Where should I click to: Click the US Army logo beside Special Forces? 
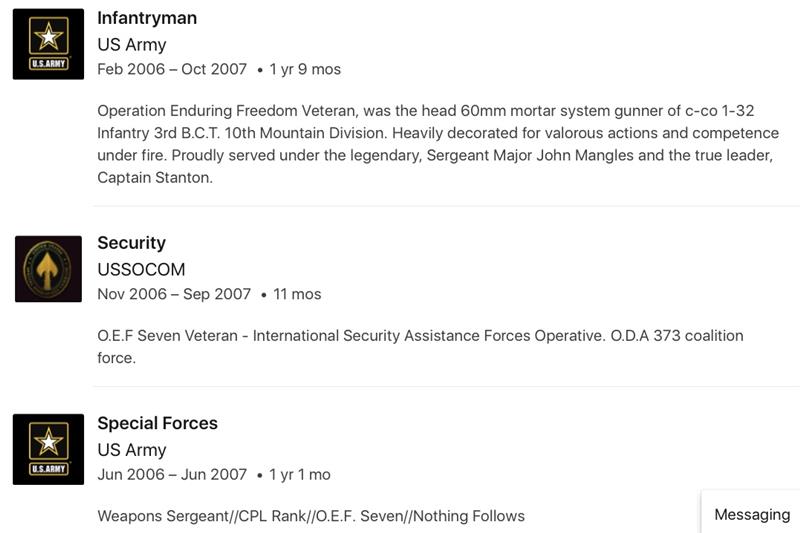click(48, 449)
